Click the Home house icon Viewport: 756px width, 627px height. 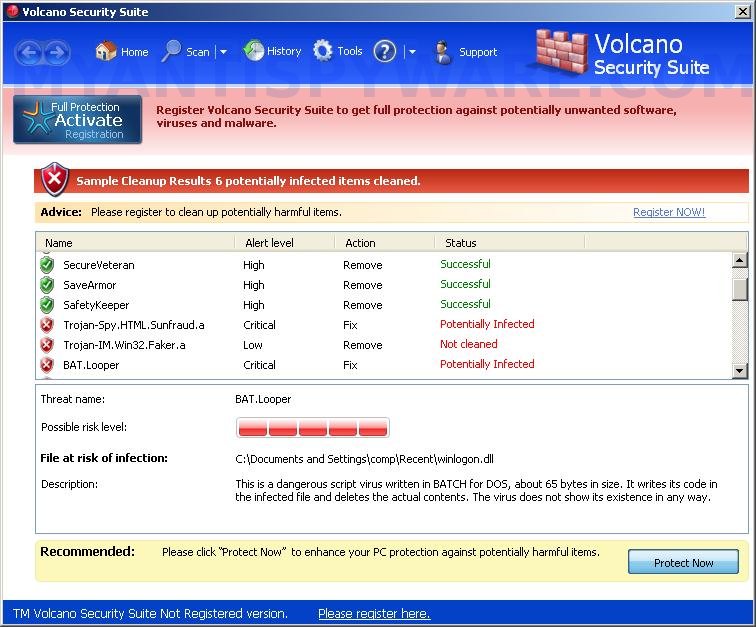tap(106, 51)
